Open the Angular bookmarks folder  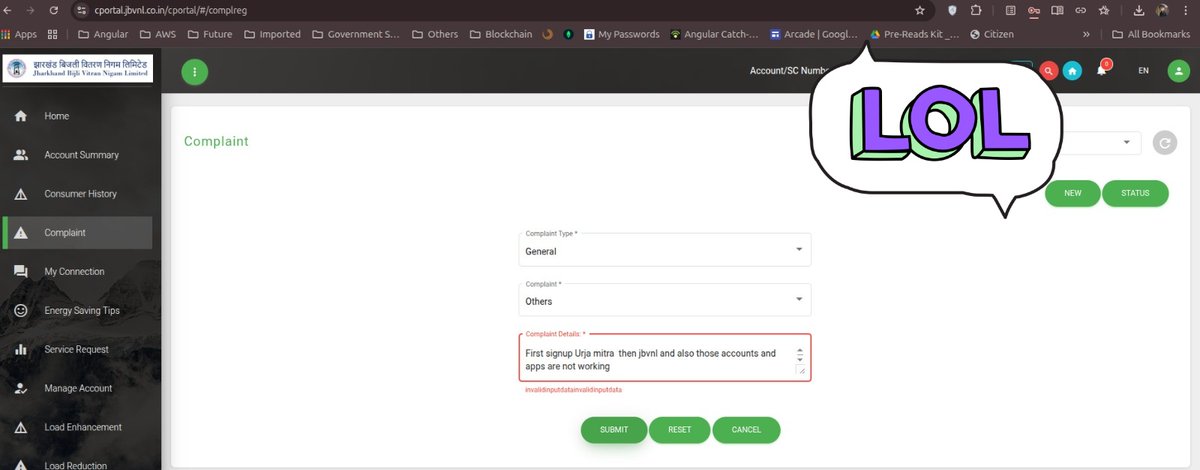(102, 34)
